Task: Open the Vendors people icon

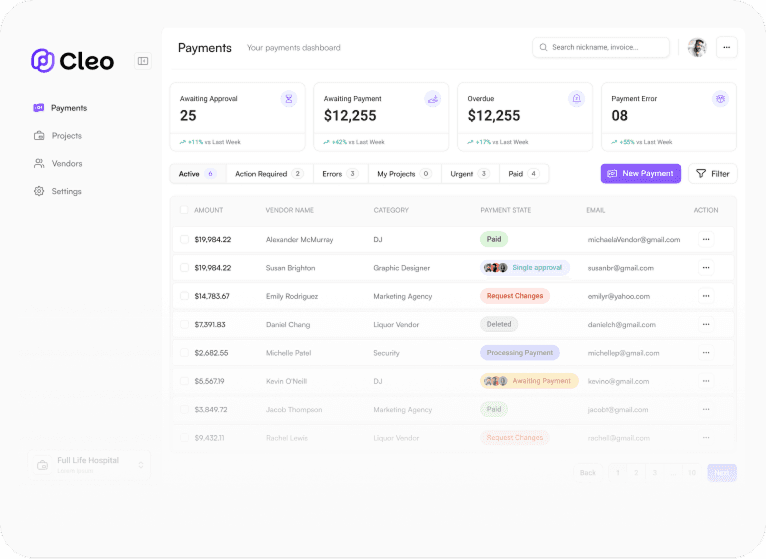Action: tap(39, 163)
